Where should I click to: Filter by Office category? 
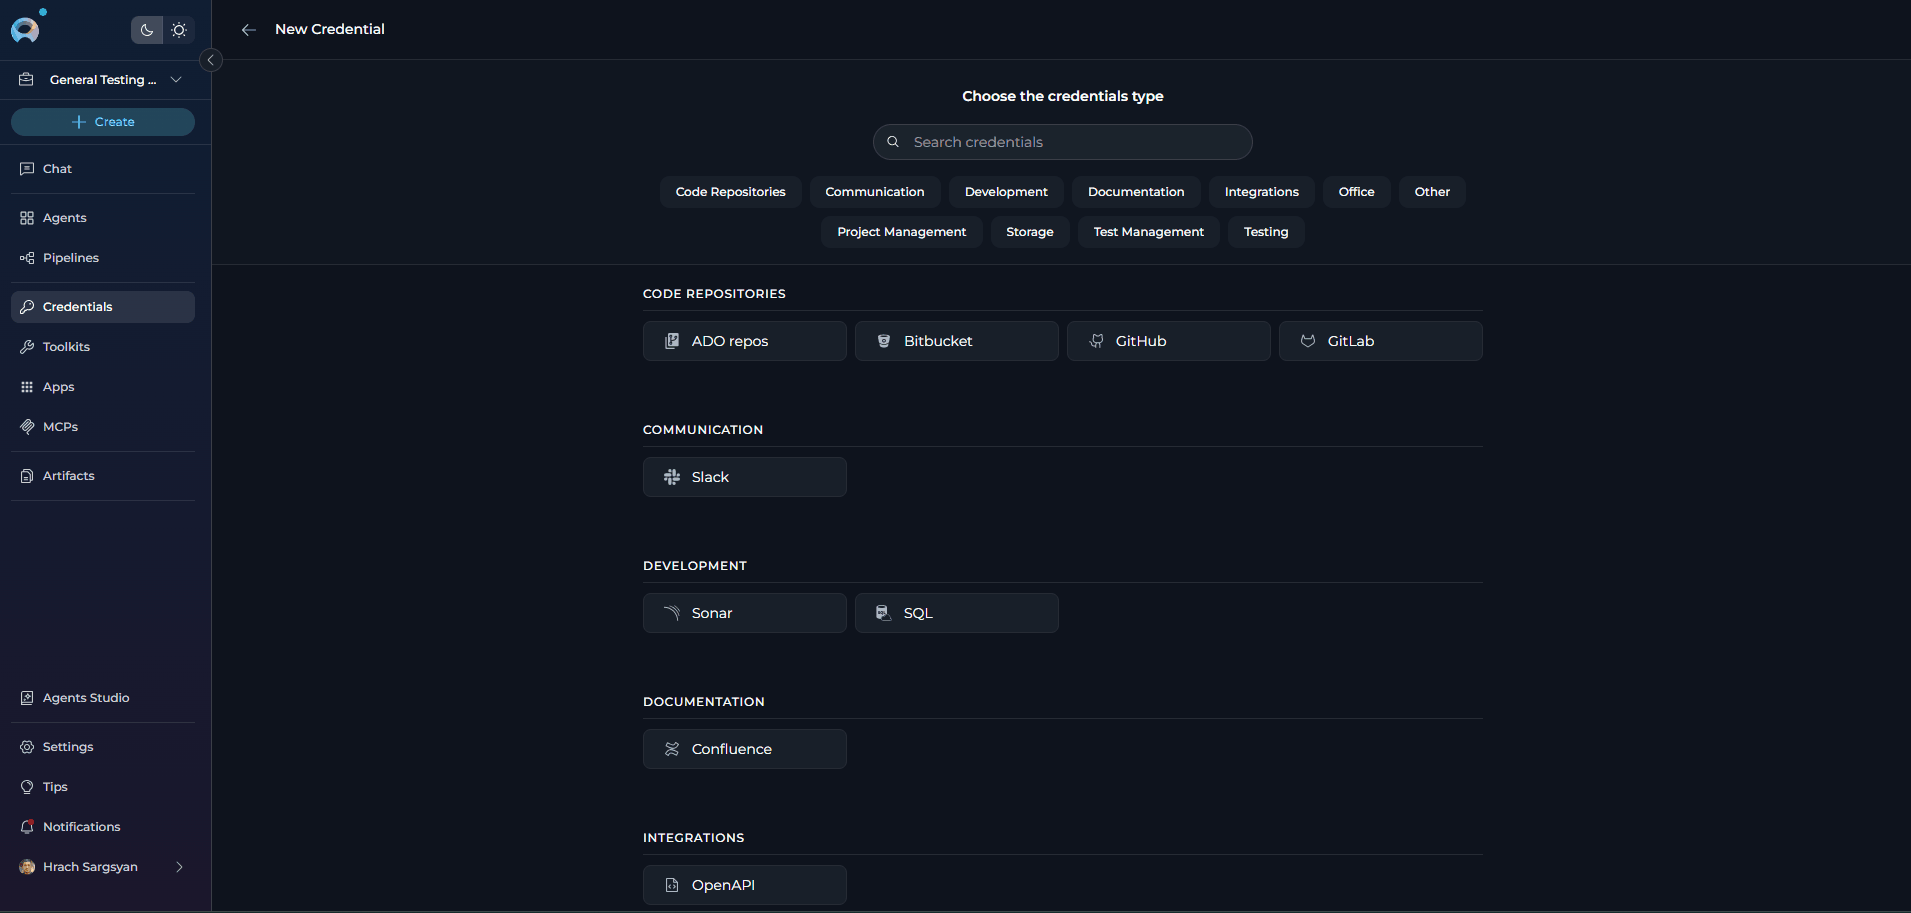pos(1356,192)
